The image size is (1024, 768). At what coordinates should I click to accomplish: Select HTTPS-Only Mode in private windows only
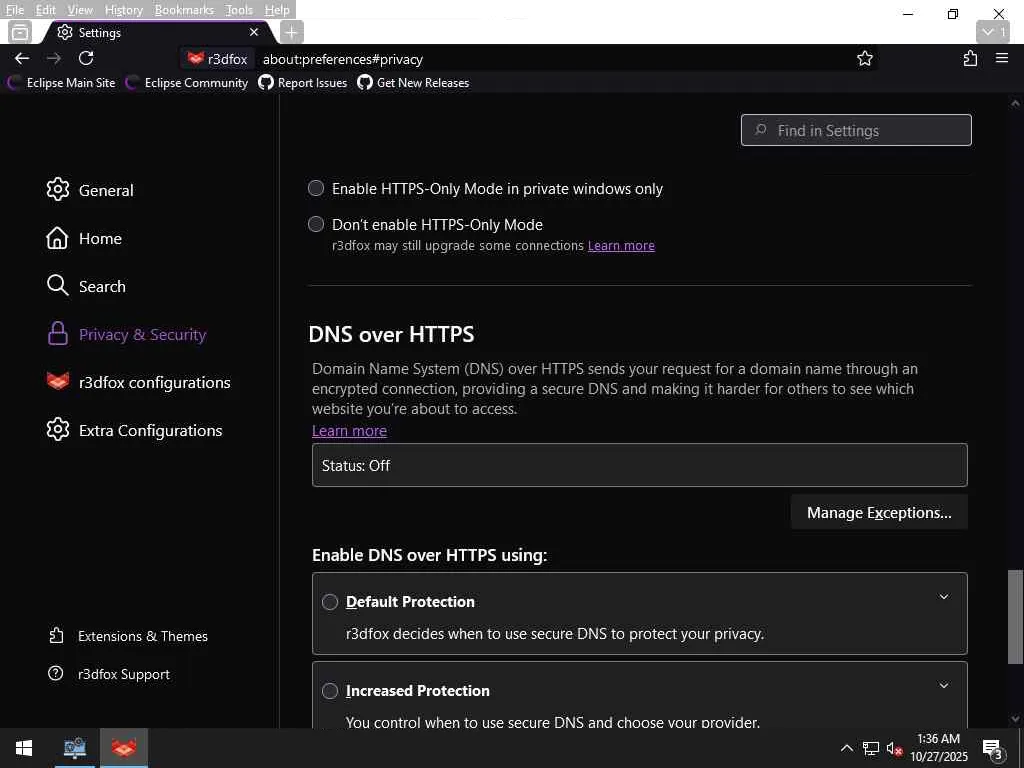[316, 188]
